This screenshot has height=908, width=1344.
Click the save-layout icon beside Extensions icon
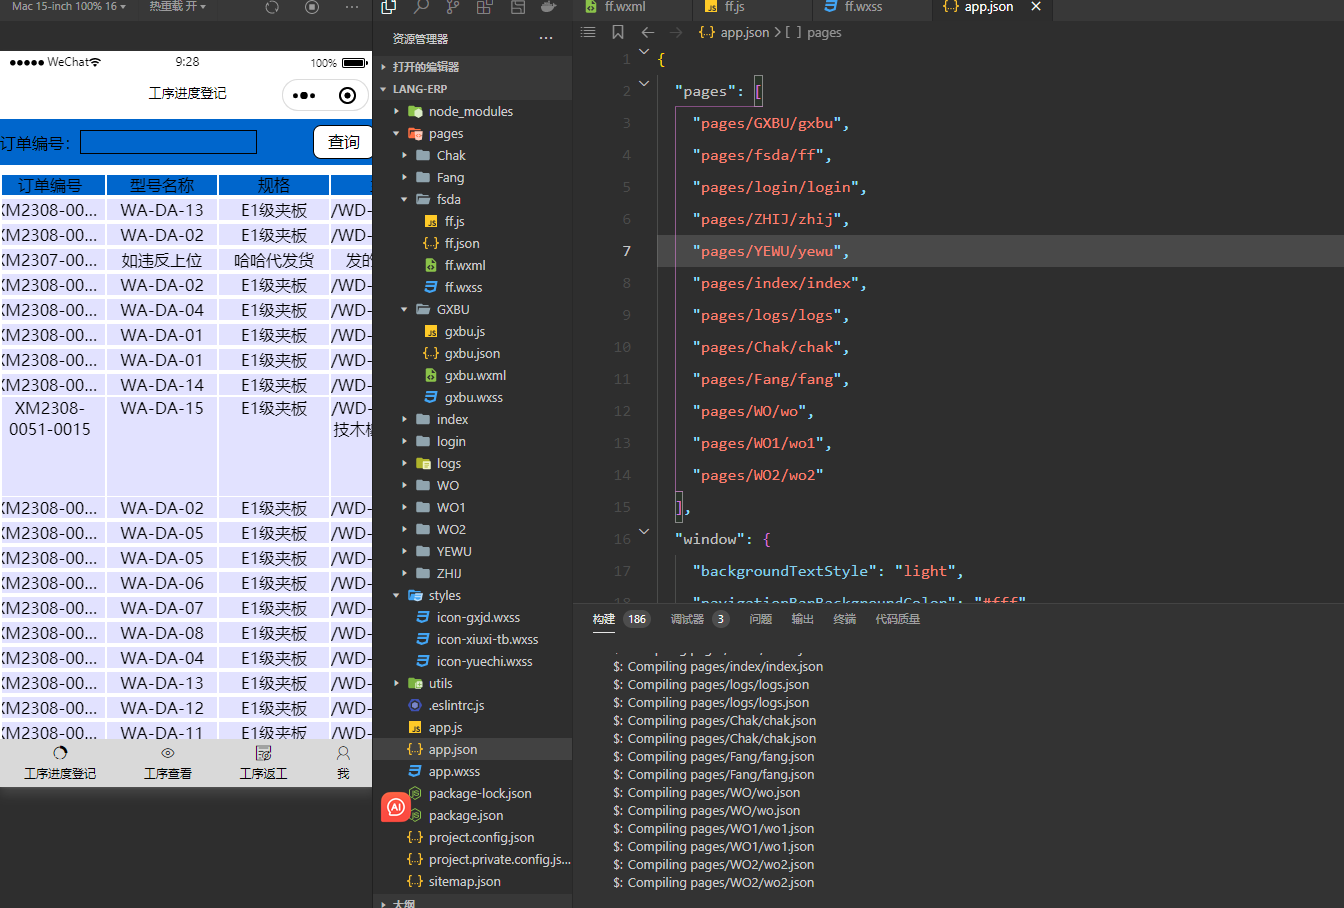click(517, 7)
